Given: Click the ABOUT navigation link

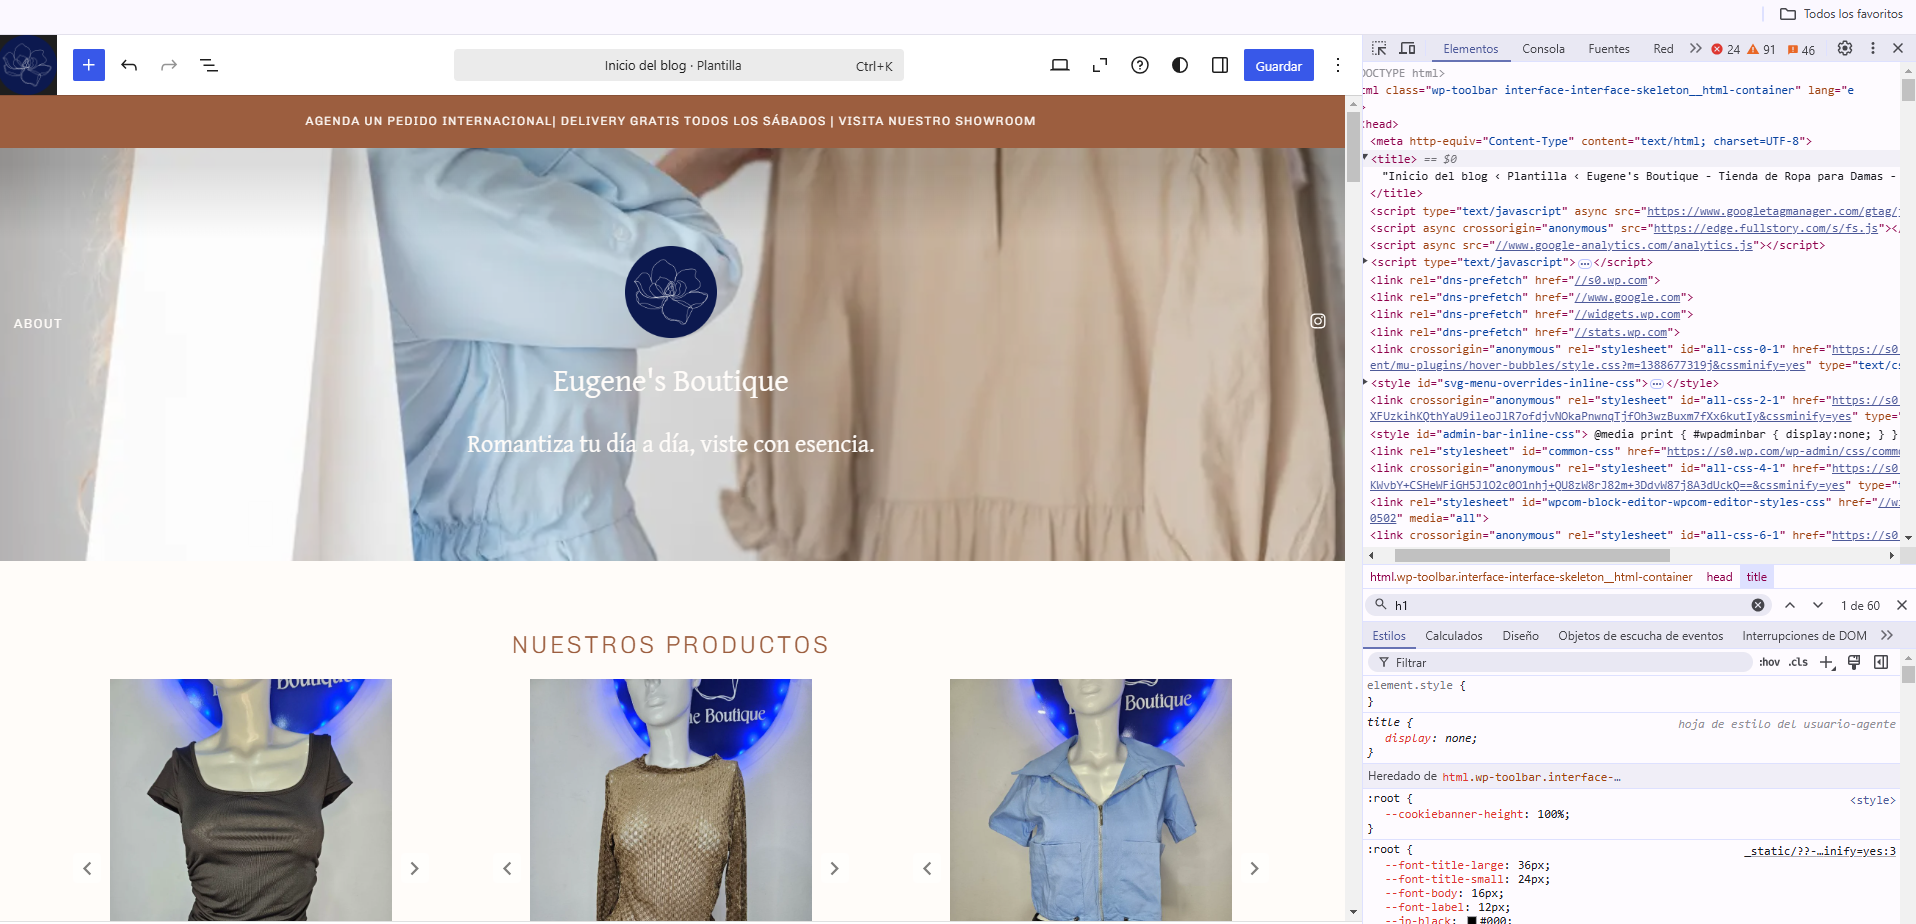Looking at the screenshot, I should pos(38,323).
